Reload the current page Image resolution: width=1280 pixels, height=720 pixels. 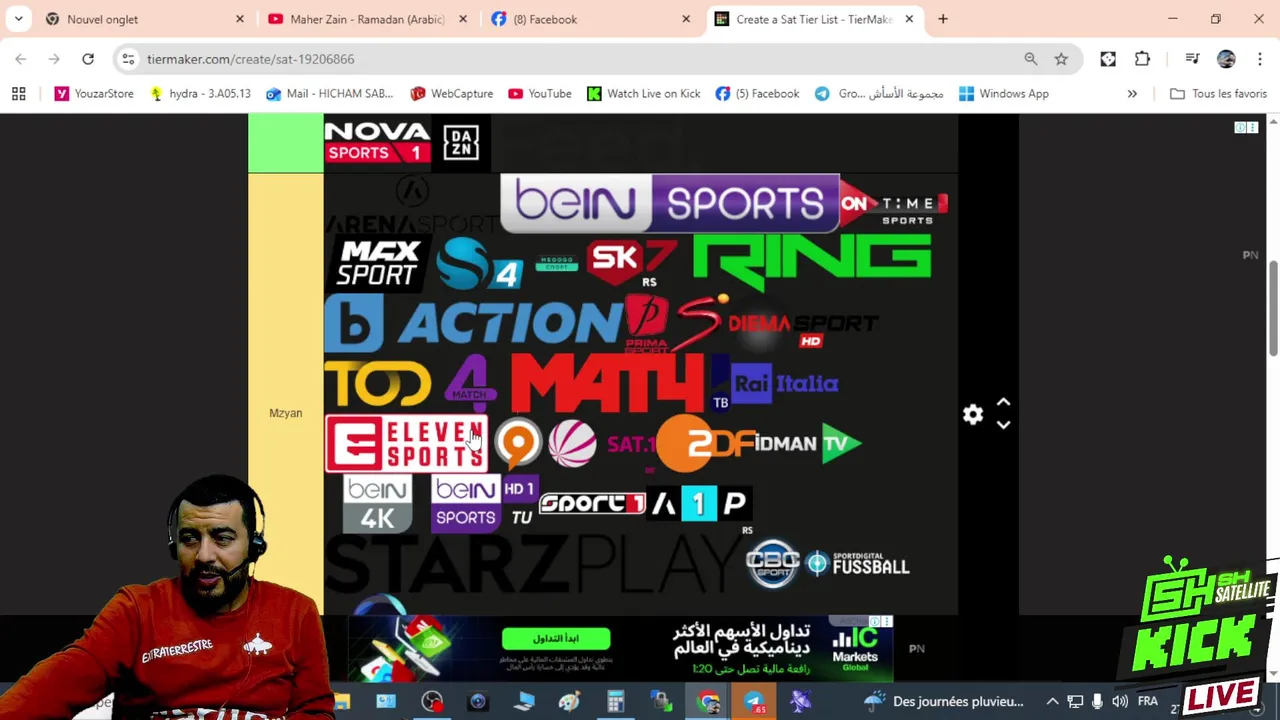tap(88, 59)
